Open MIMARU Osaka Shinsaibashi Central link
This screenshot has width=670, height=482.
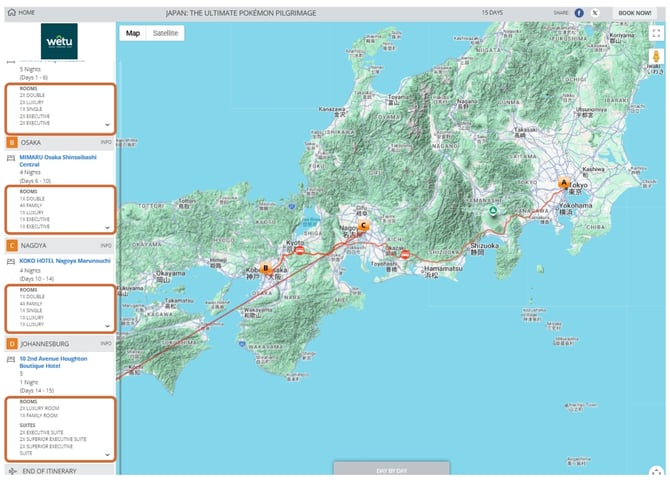pos(58,161)
